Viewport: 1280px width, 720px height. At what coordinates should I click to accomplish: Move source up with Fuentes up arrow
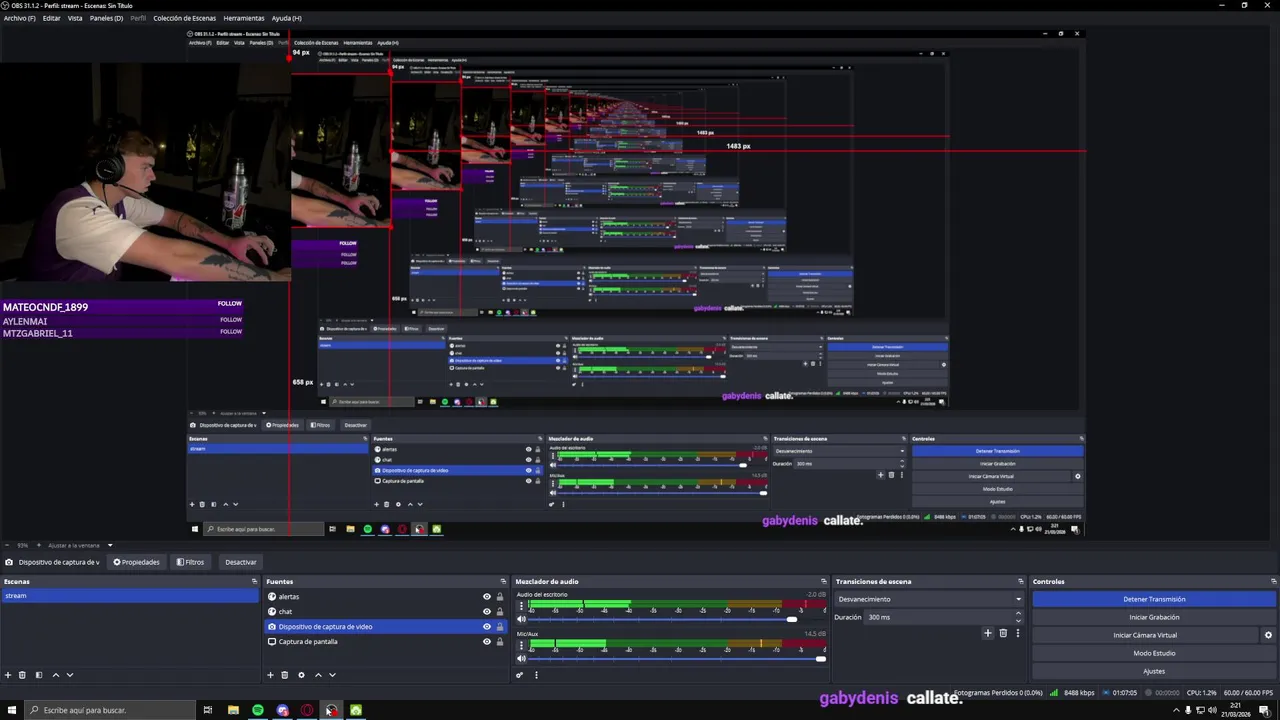[318, 675]
